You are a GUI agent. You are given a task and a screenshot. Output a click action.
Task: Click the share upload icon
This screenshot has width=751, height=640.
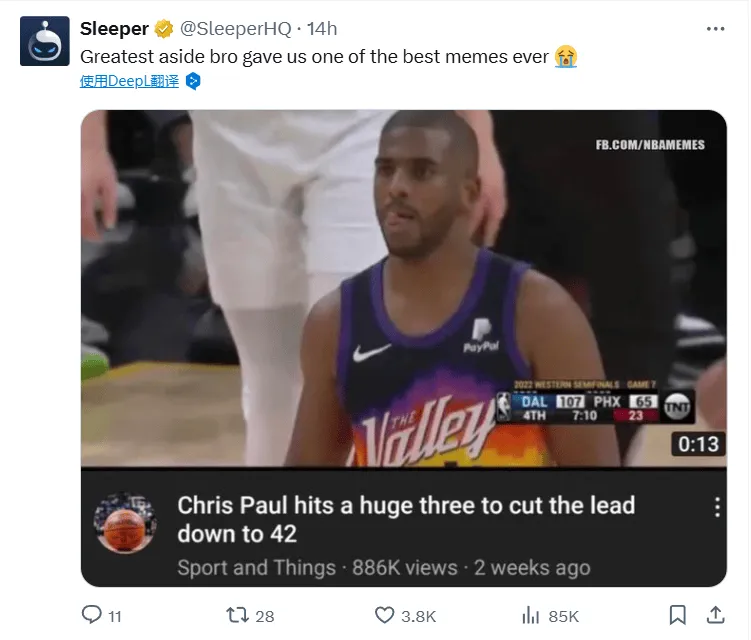click(x=716, y=615)
